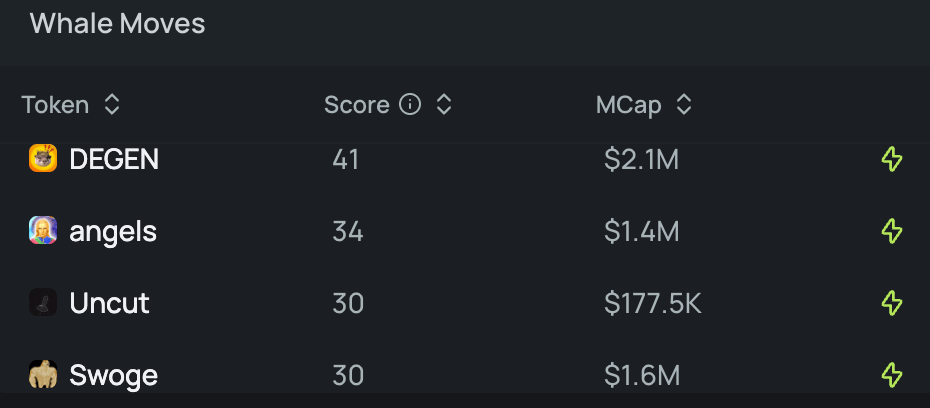930x408 pixels.
Task: Click the MCap column header label
Action: [x=629, y=106]
